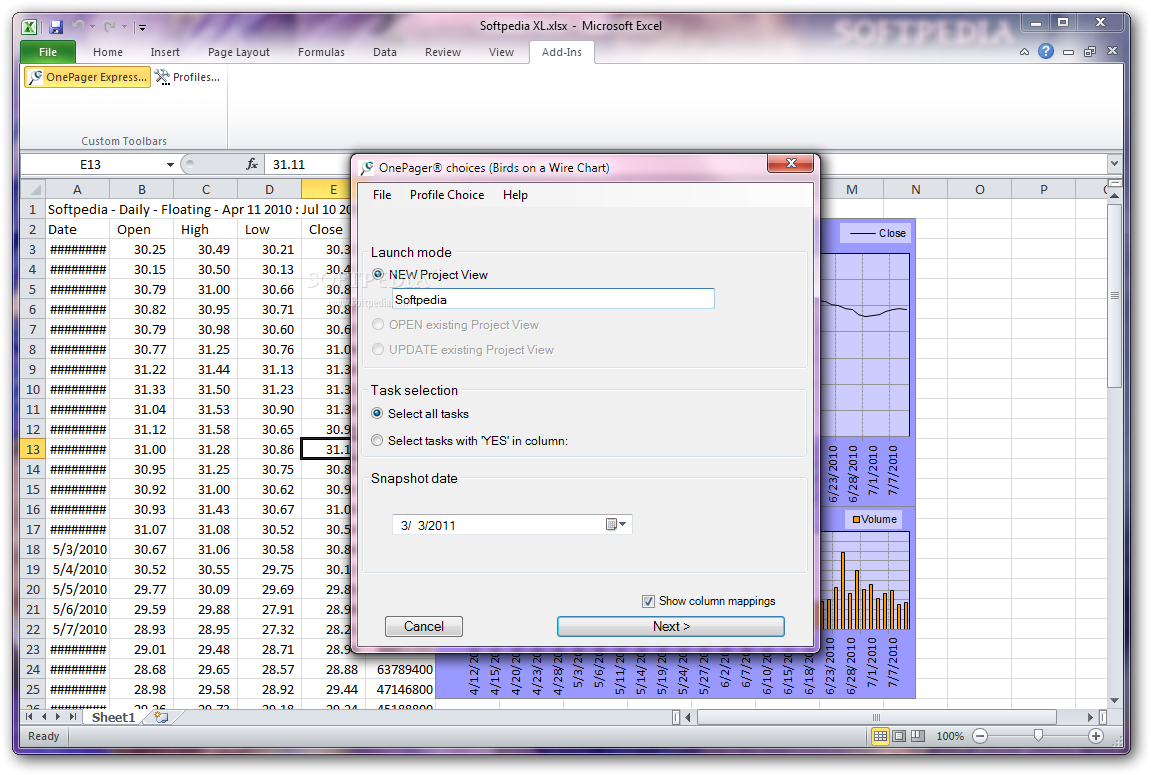Open the Profiles tool
1151x775 pixels.
click(187, 77)
